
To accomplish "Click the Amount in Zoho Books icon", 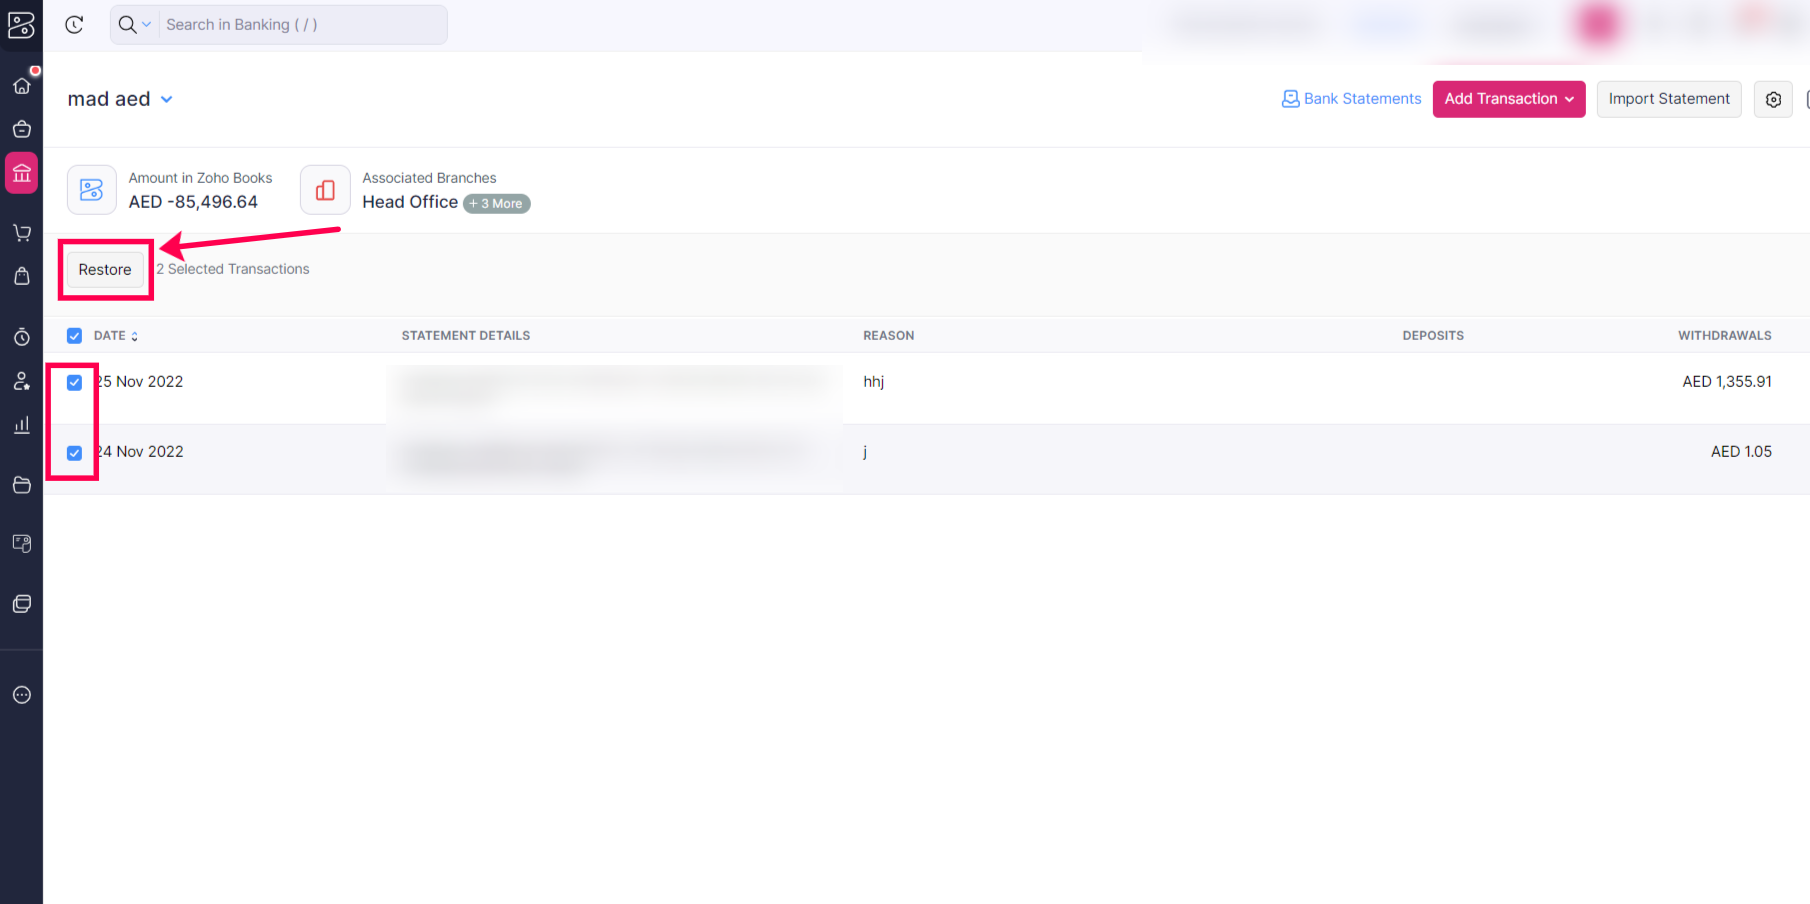I will click(92, 190).
